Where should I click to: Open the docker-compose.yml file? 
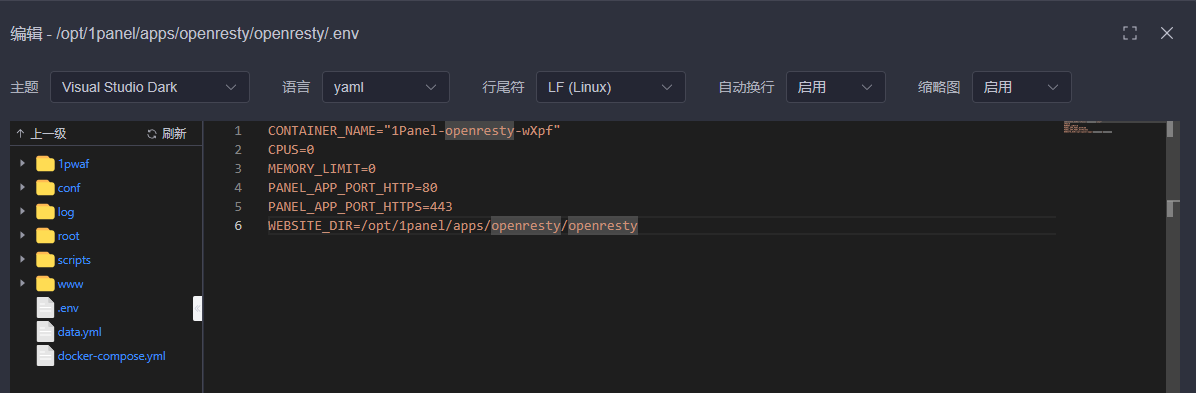pyautogui.click(x=111, y=356)
